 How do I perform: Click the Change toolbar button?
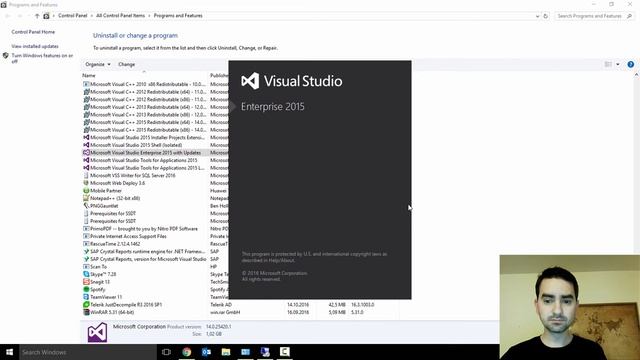coord(127,64)
